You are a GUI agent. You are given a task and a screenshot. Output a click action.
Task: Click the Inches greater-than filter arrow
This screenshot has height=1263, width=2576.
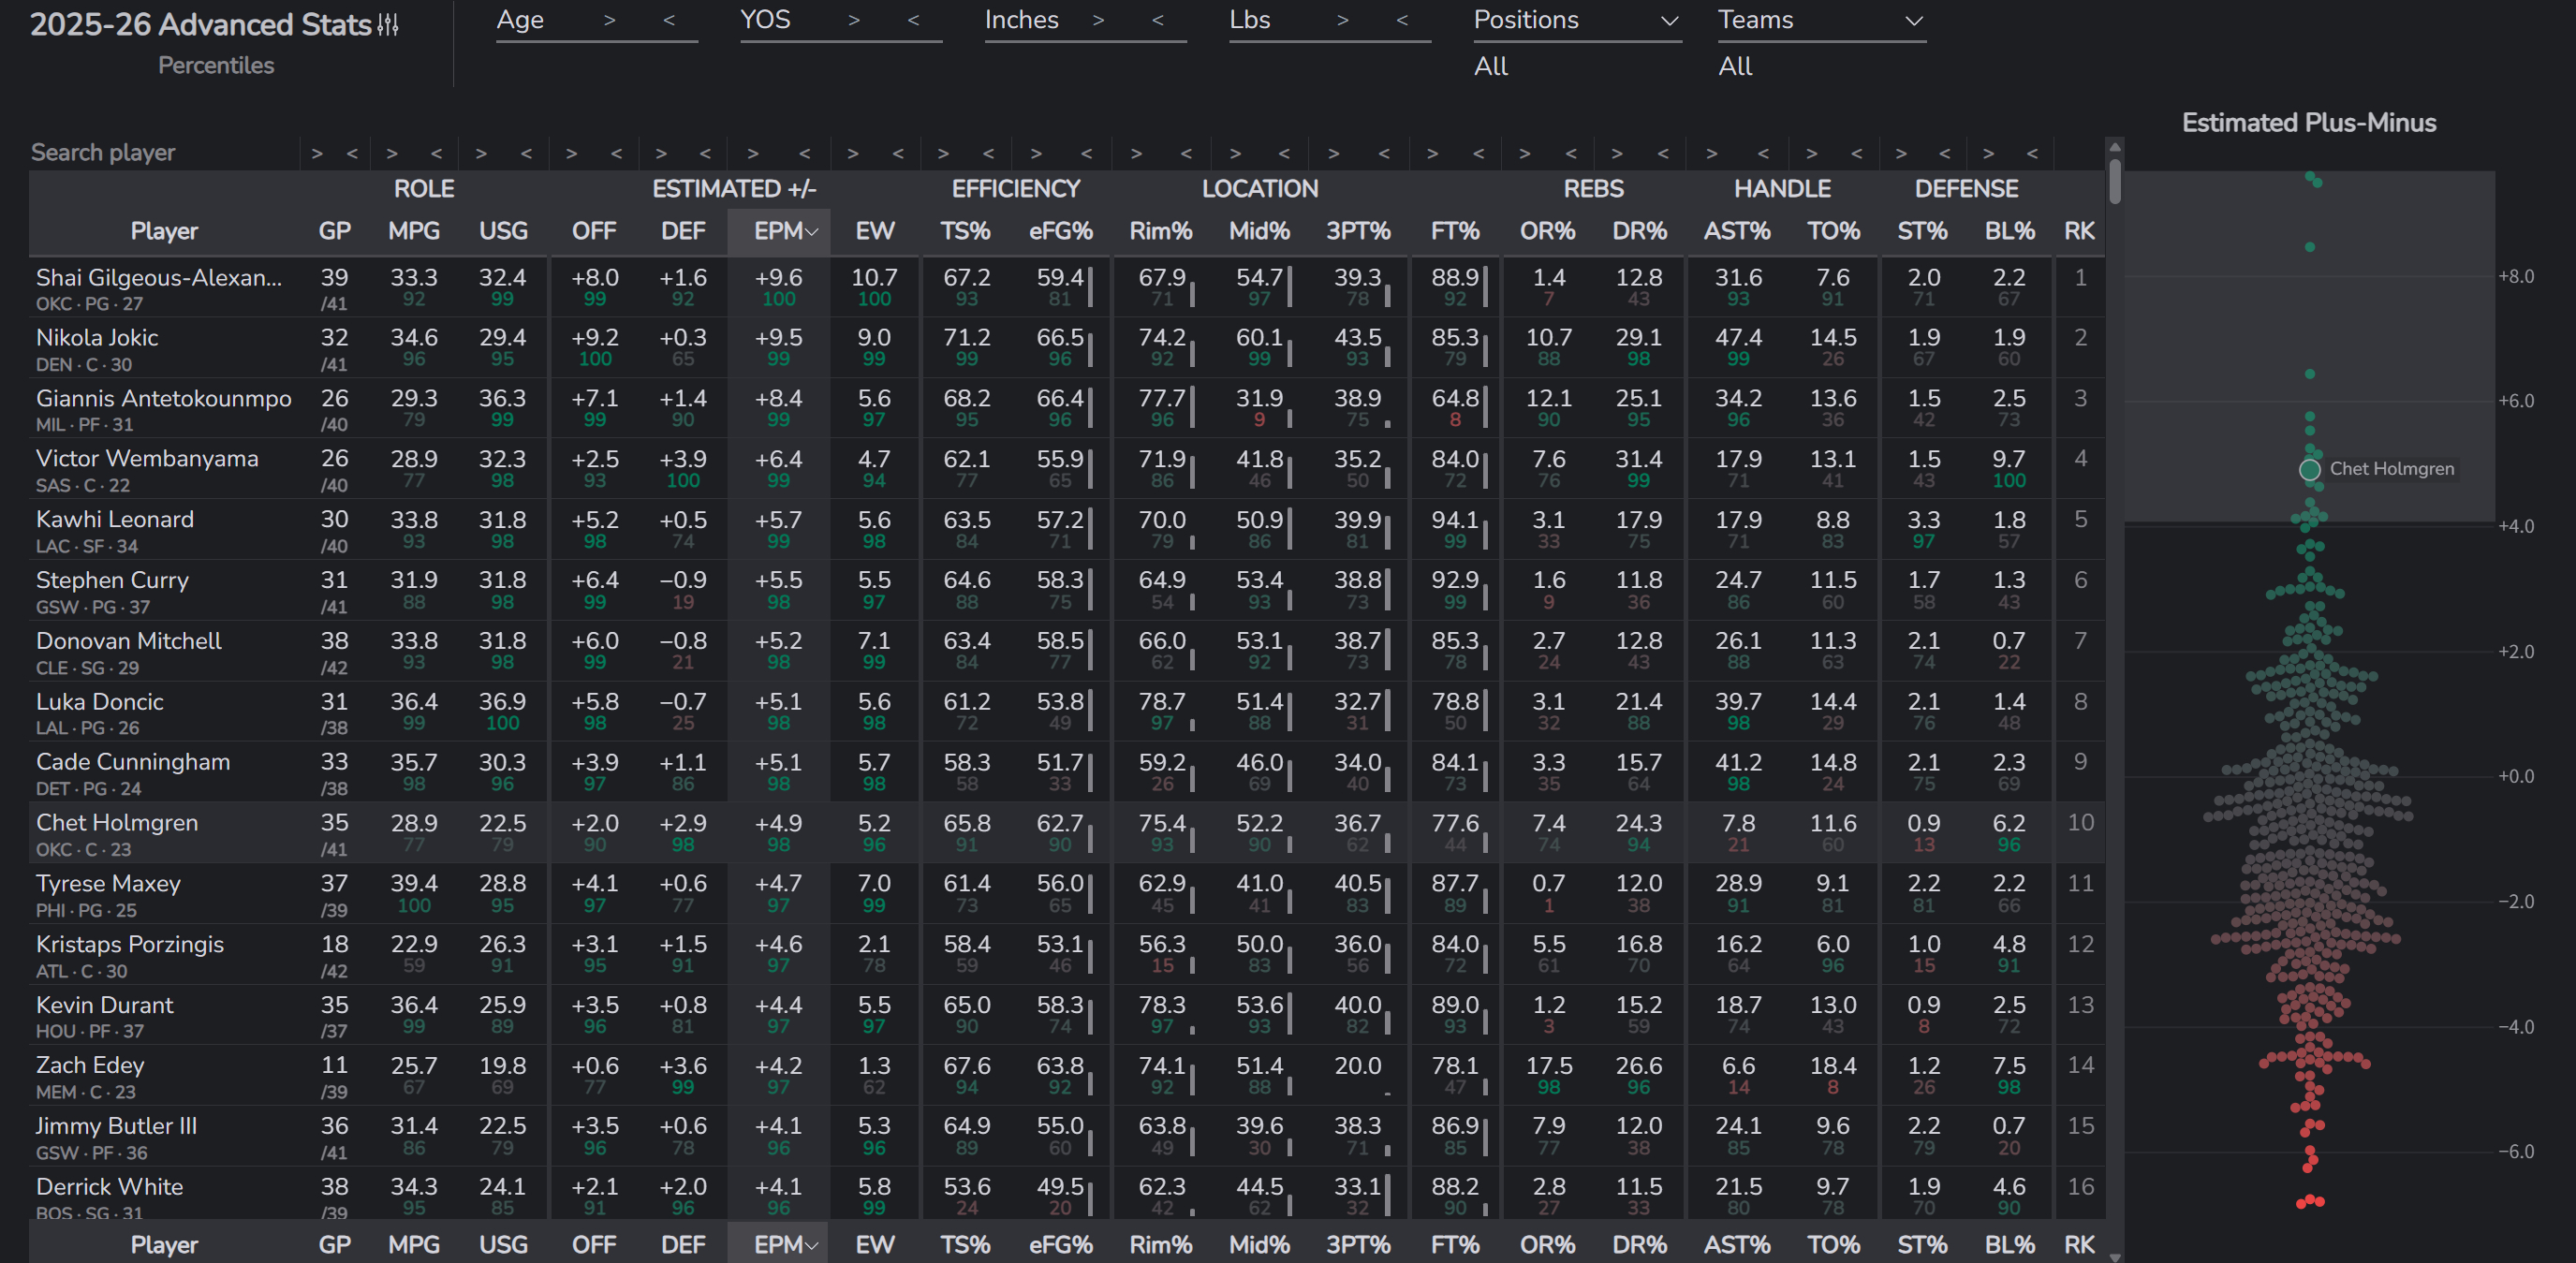[x=1098, y=21]
